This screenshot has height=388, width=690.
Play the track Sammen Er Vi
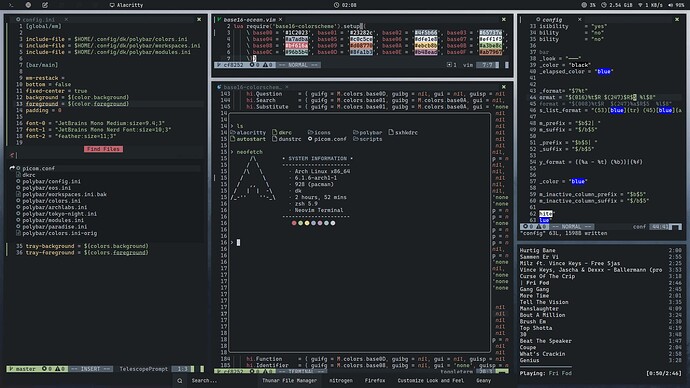(539, 257)
